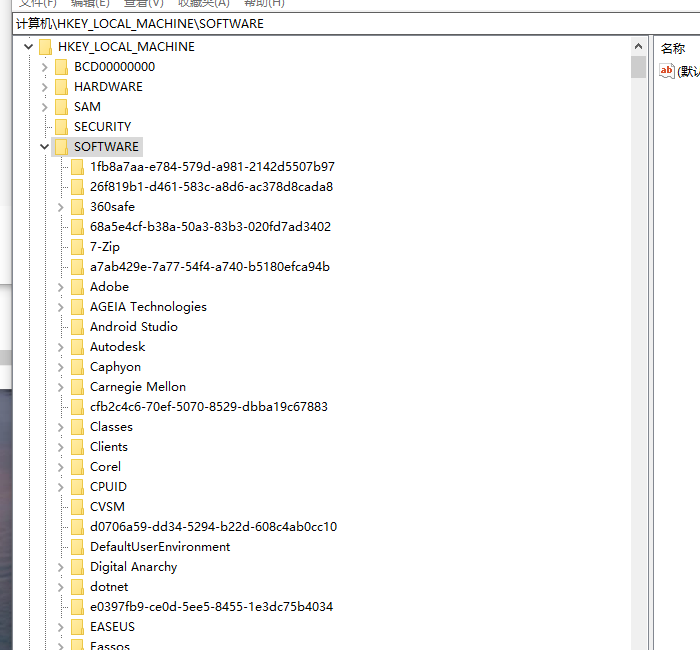700x650 pixels.
Task: Click the registry path address bar
Action: click(356, 24)
